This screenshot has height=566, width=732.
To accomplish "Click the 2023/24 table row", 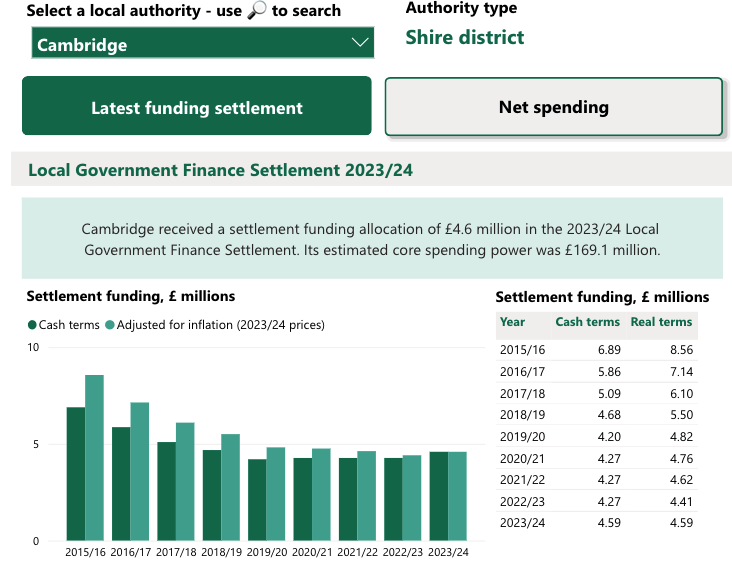I will (596, 522).
